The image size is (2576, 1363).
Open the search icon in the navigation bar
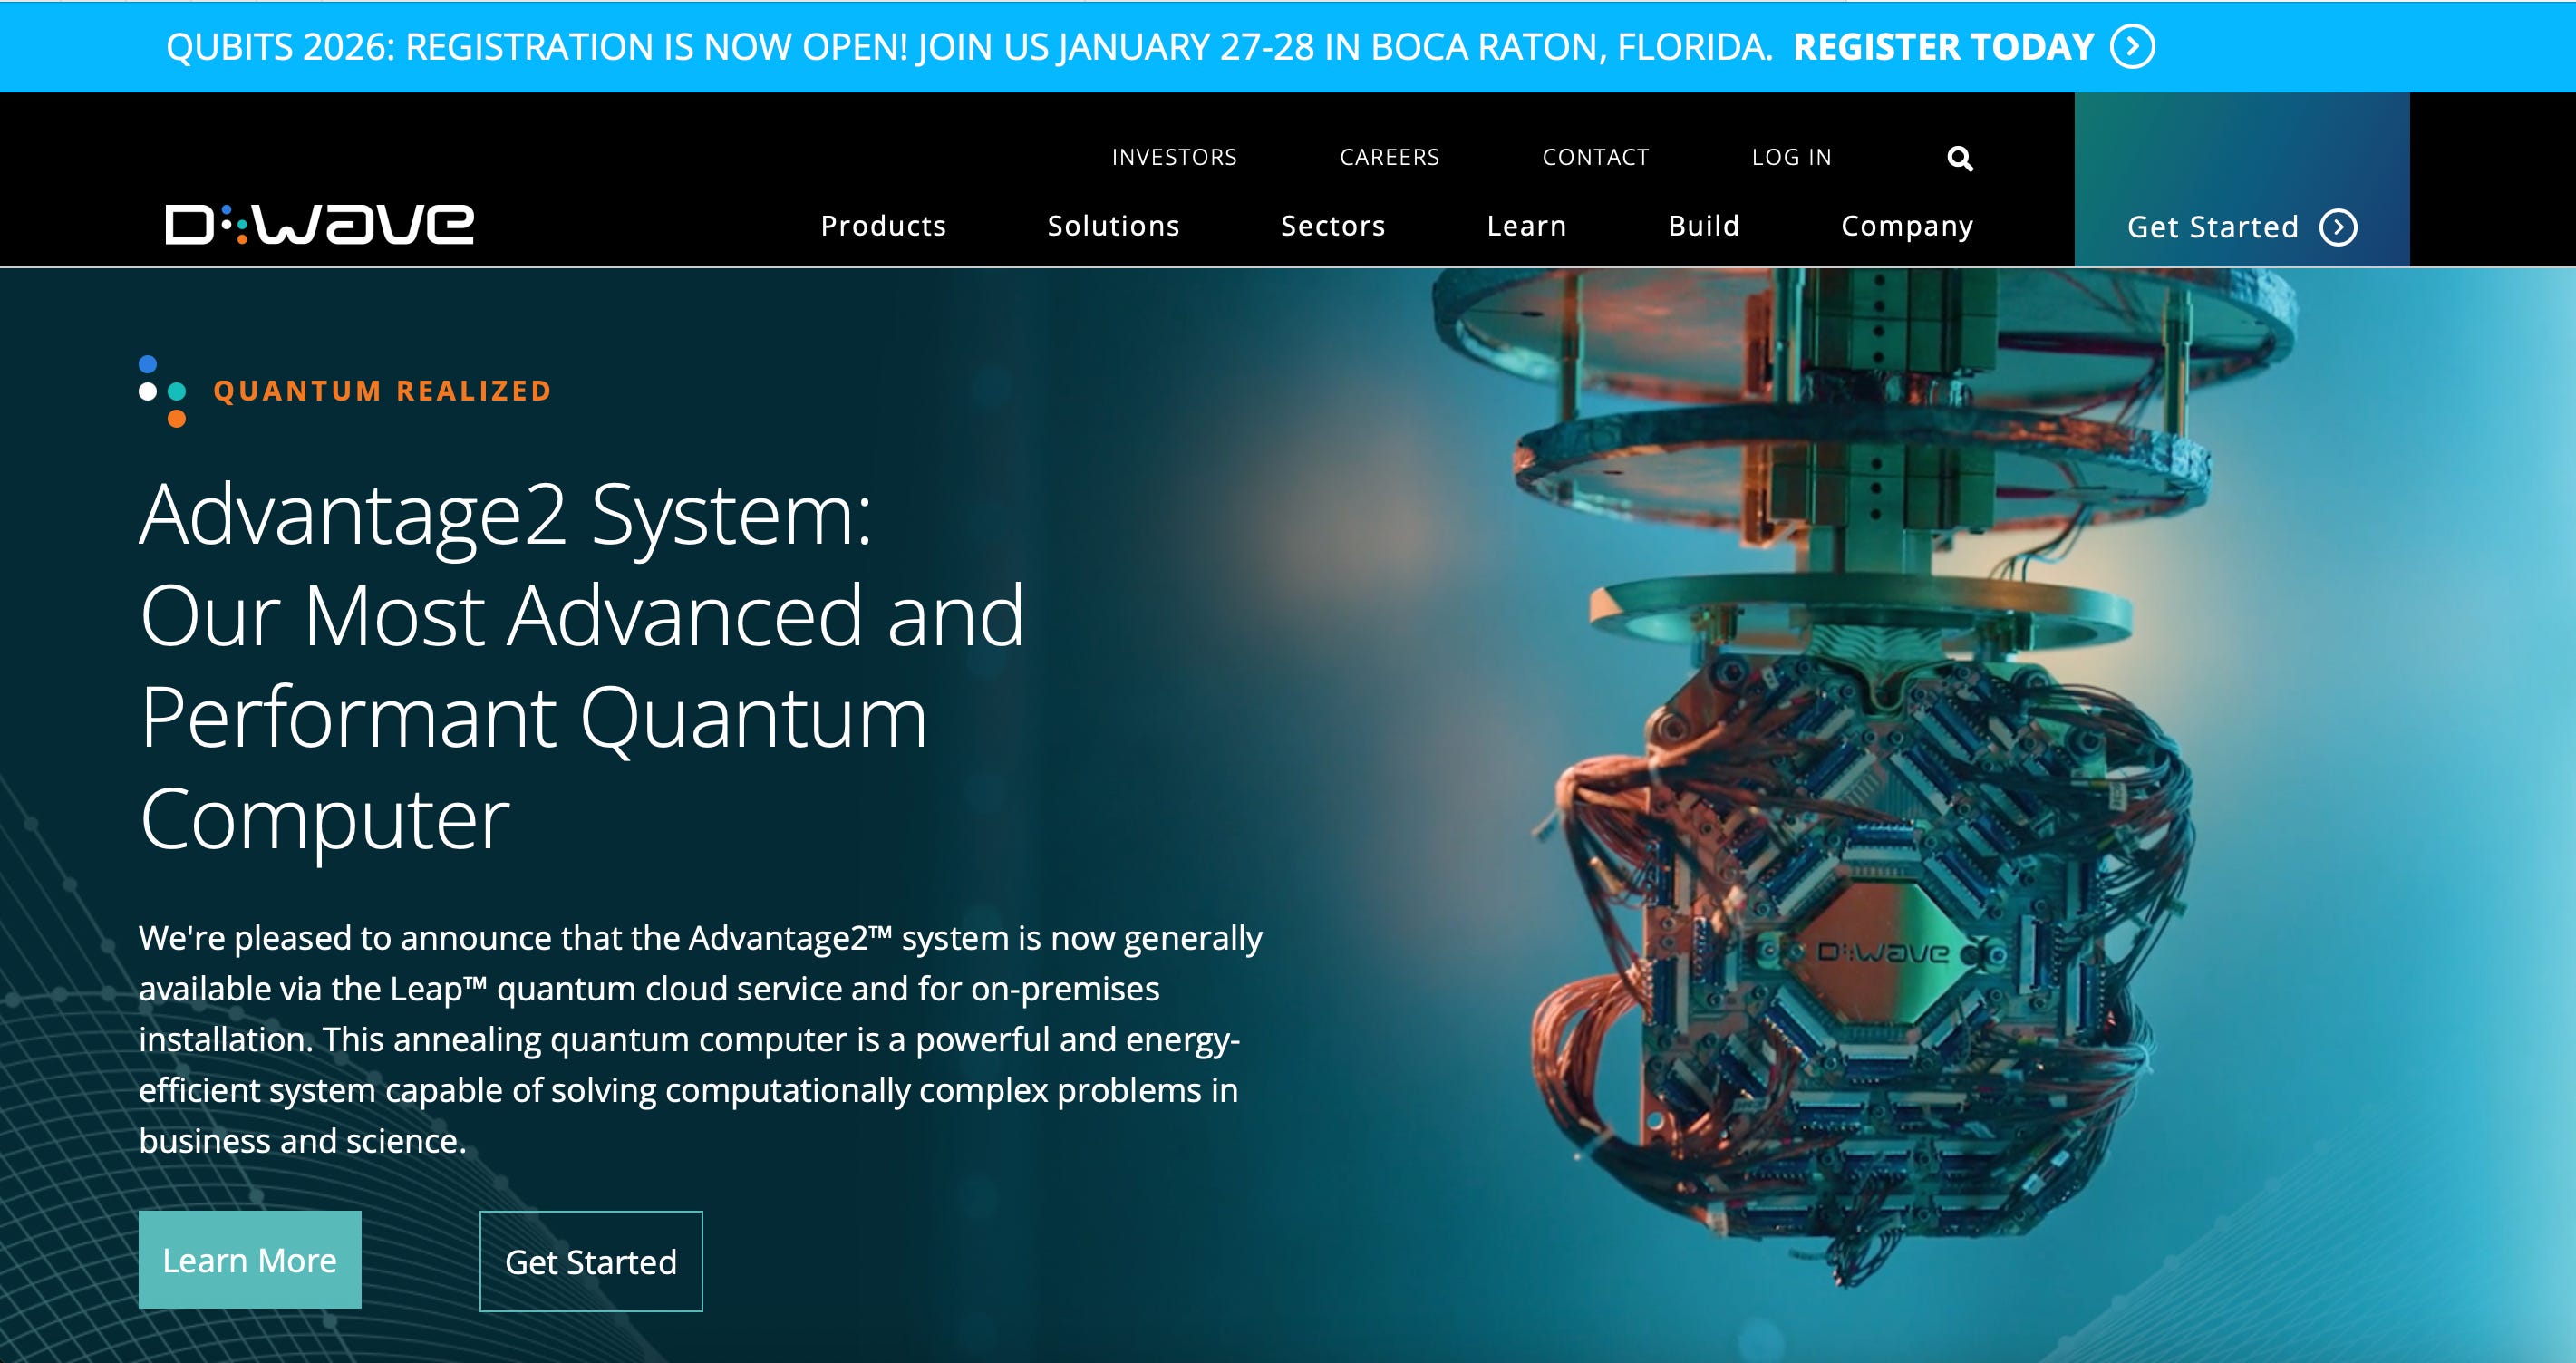point(1958,157)
